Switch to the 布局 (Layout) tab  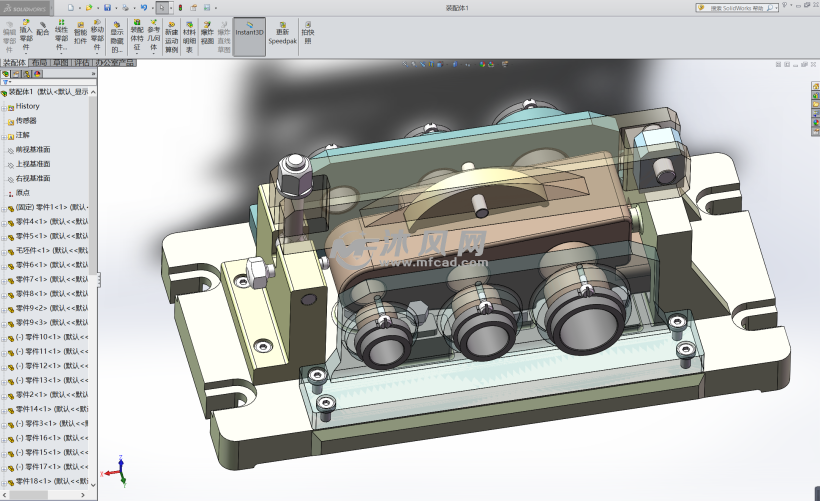tap(38, 62)
